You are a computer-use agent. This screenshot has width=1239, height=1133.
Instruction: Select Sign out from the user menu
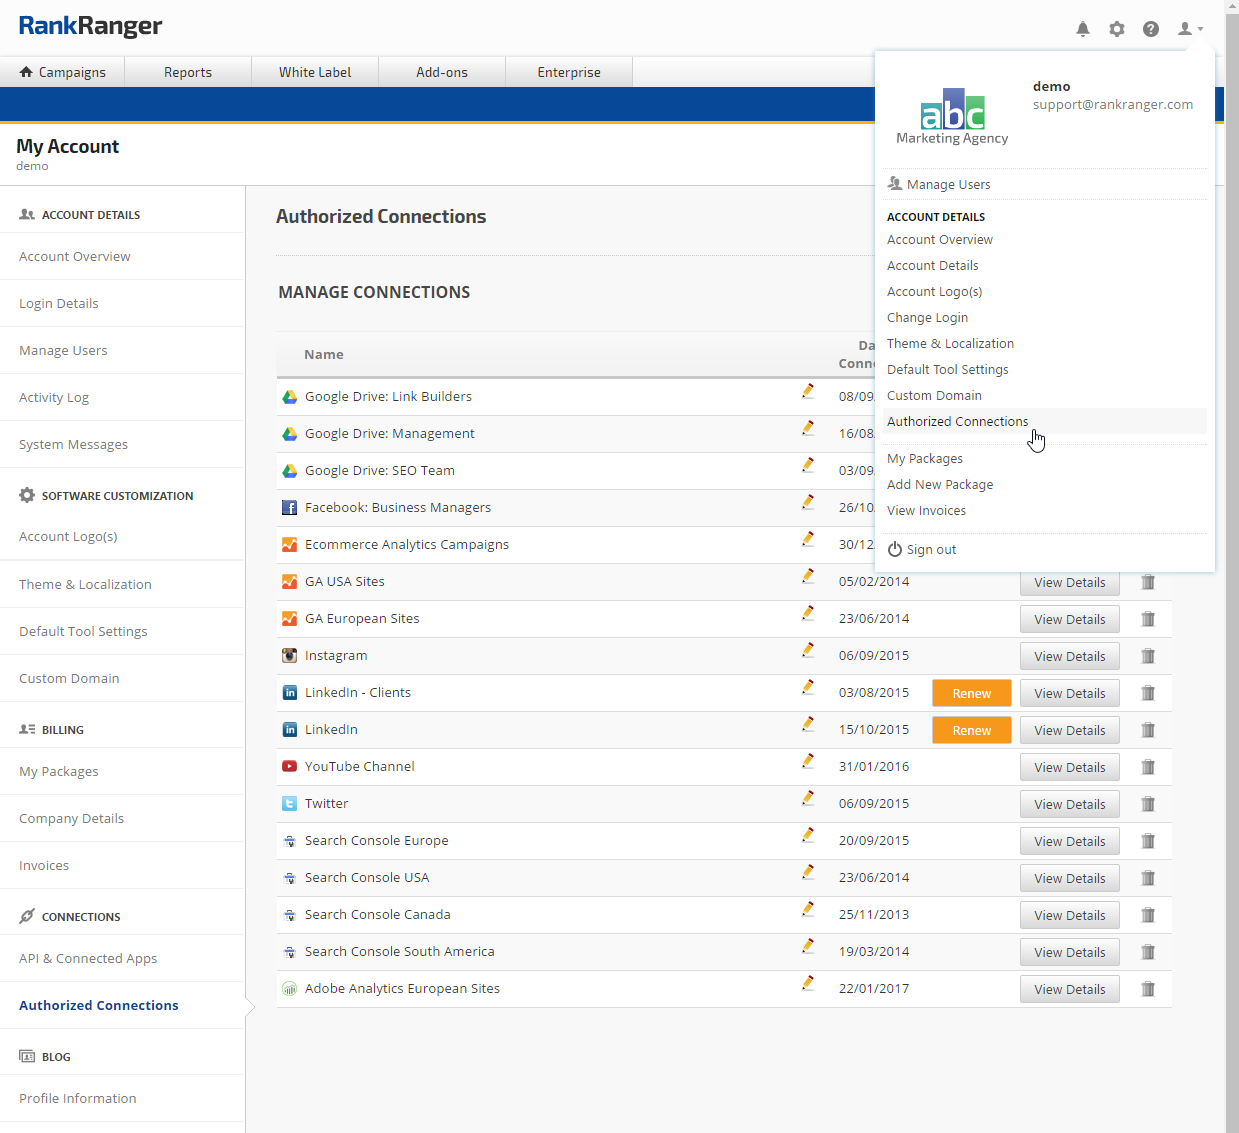931,550
